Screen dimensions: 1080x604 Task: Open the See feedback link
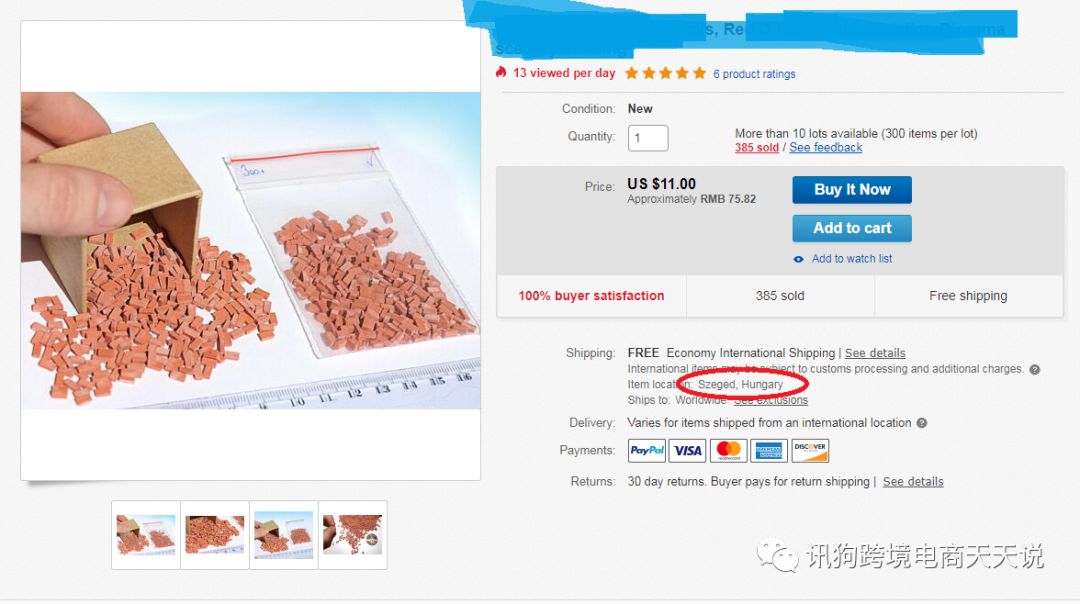(825, 147)
